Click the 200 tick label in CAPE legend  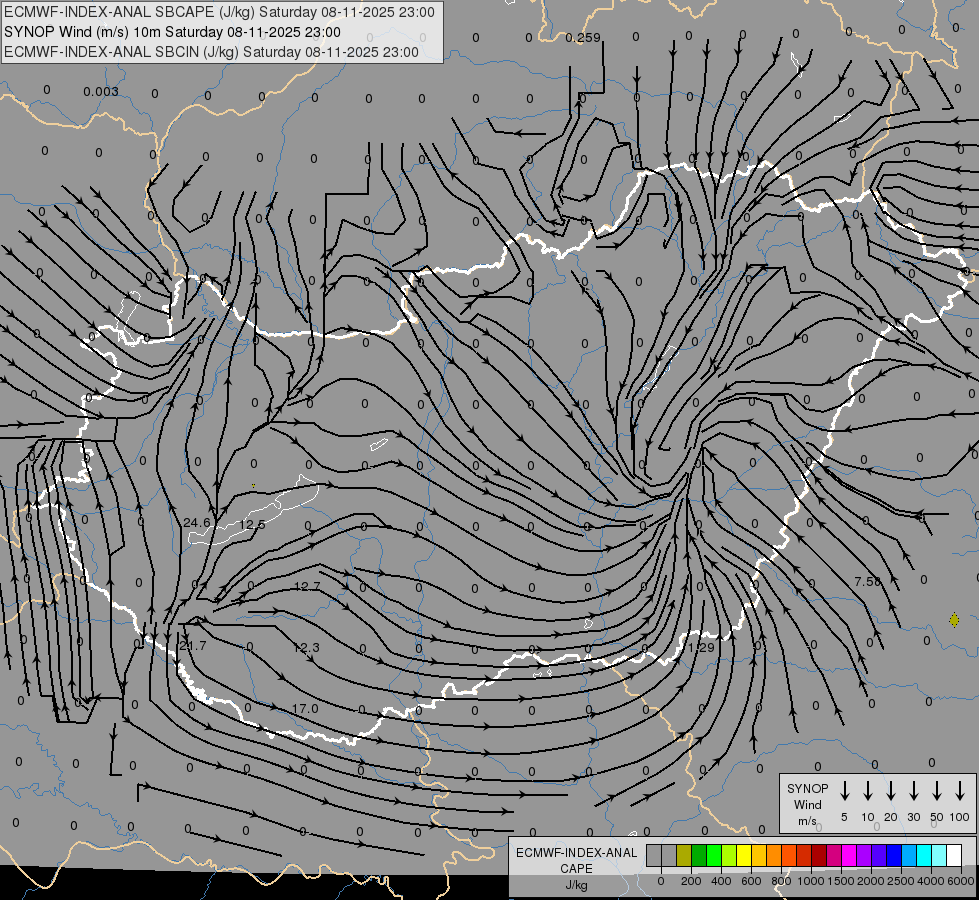[x=691, y=881]
